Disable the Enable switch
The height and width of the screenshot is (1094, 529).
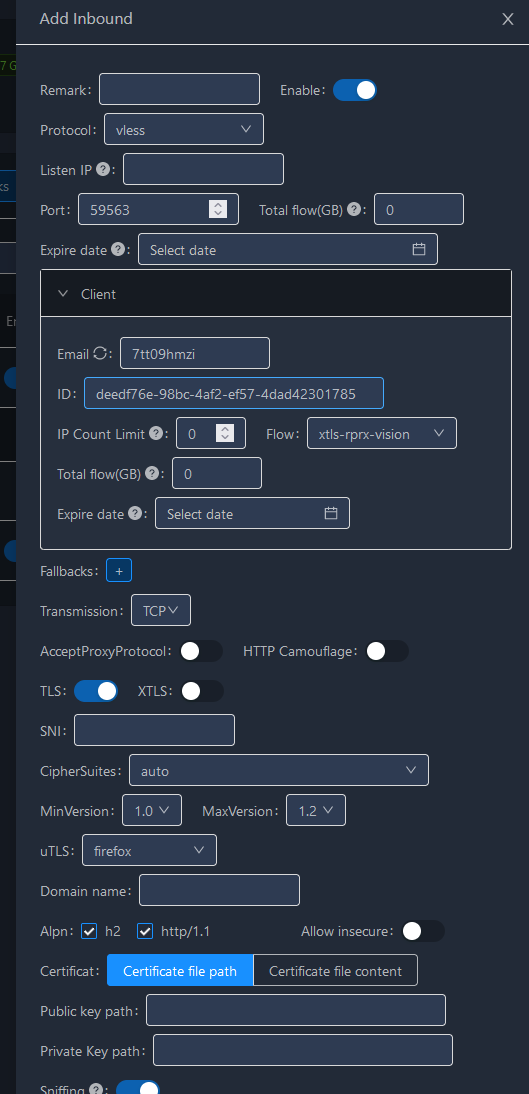(355, 90)
